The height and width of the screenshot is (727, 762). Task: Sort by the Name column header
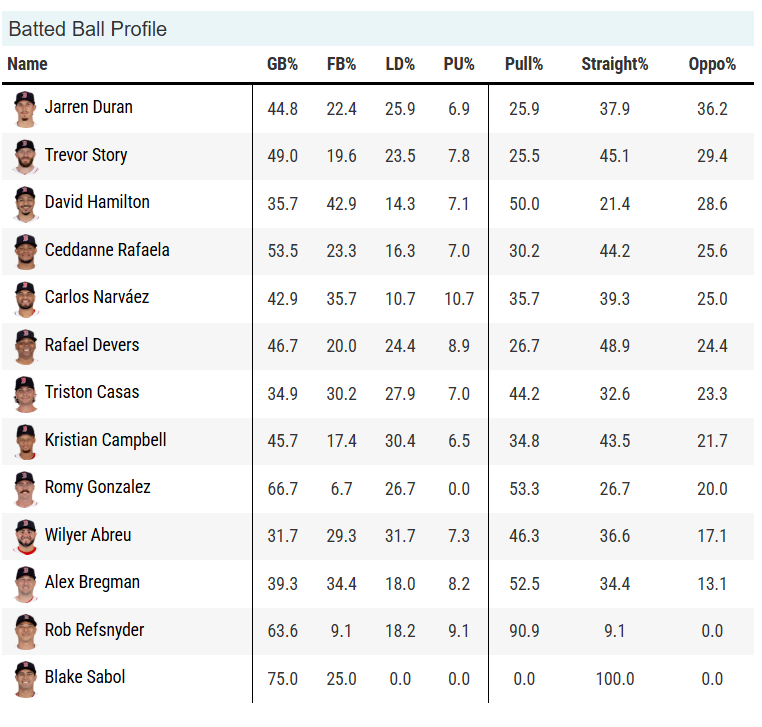(x=27, y=64)
